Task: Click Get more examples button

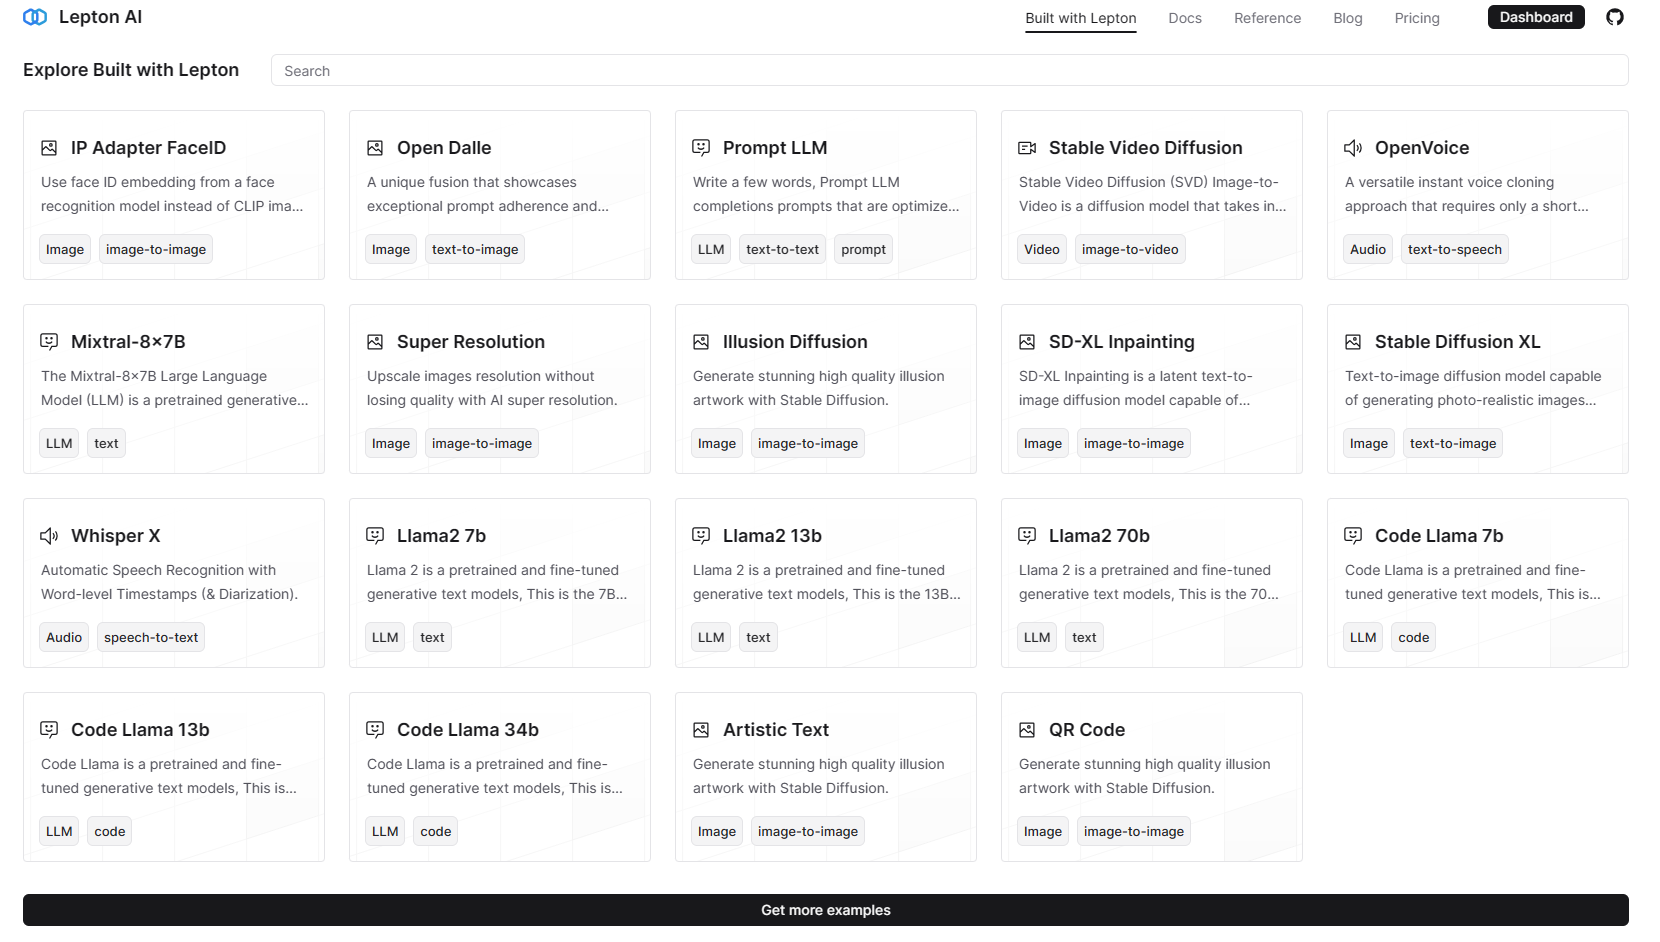Action: tap(826, 910)
